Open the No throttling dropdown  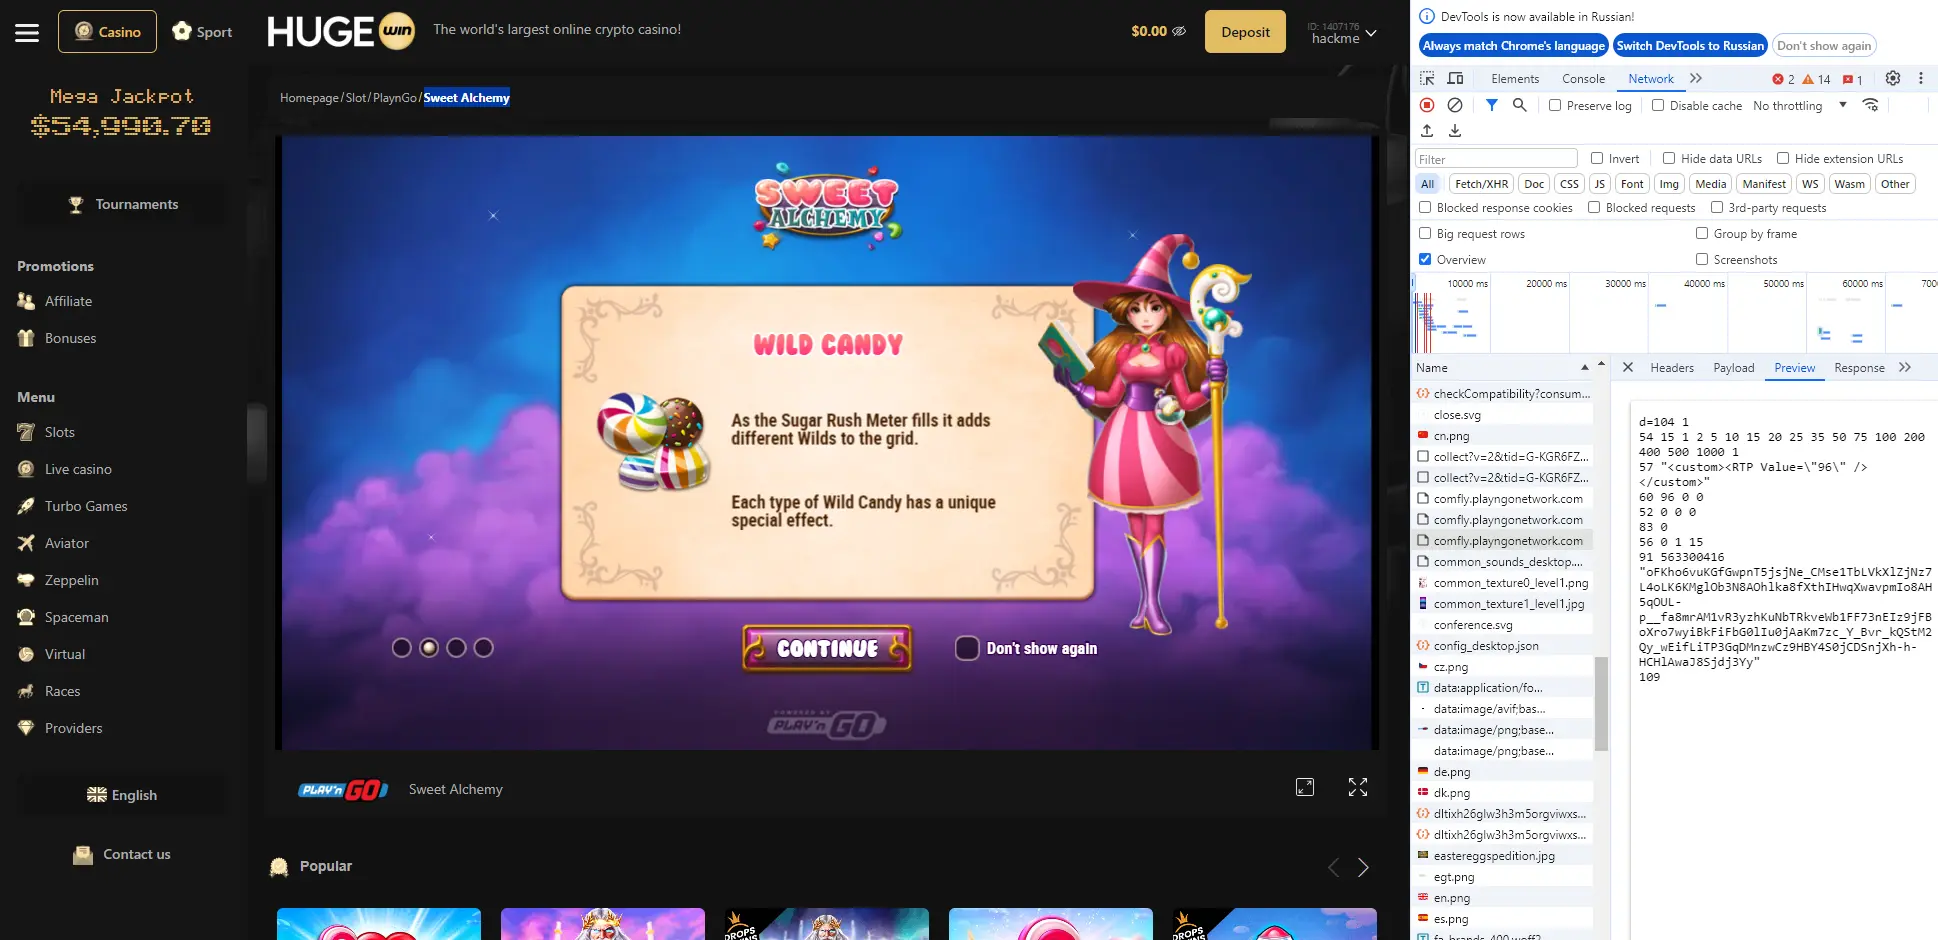1800,105
